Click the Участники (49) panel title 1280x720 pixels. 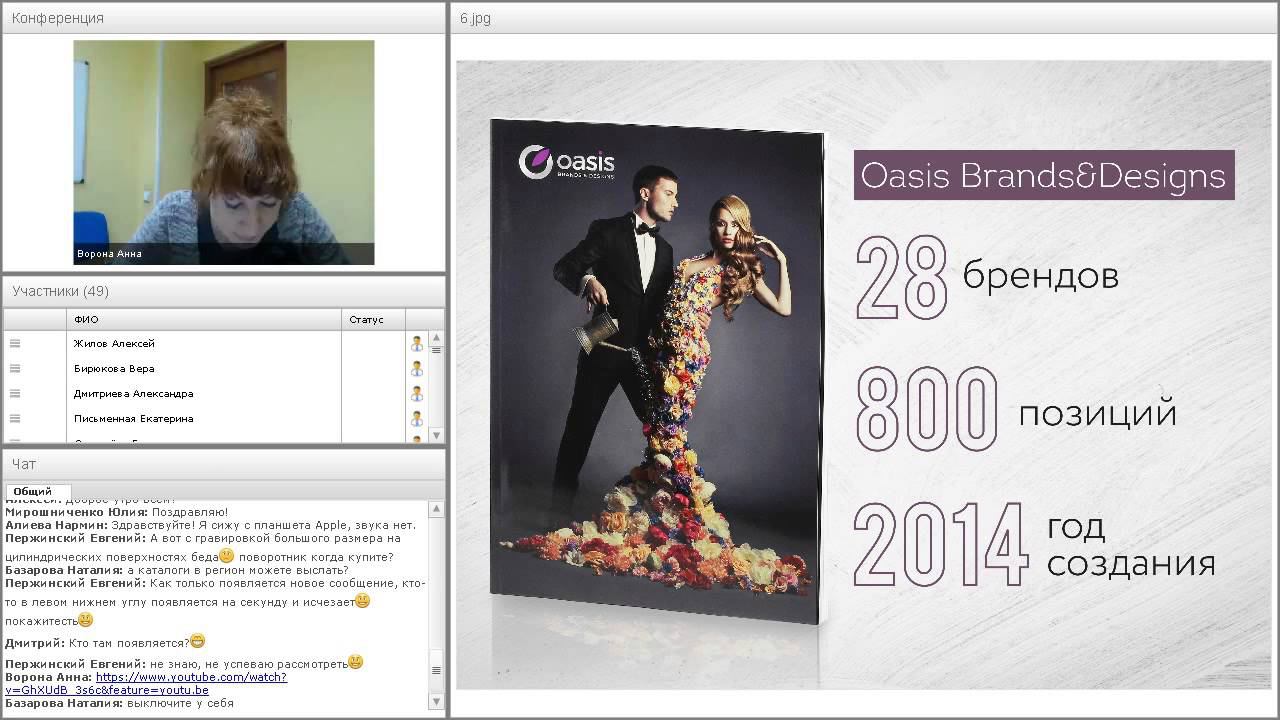coord(61,291)
